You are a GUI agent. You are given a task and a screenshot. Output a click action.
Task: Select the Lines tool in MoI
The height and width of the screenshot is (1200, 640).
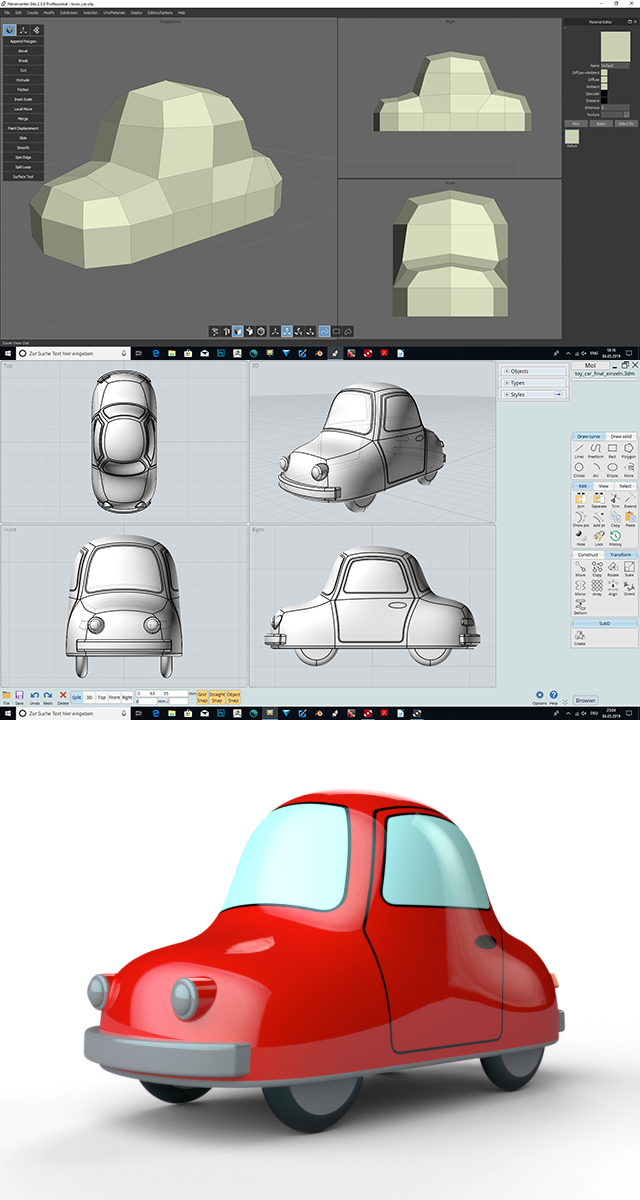tap(579, 452)
